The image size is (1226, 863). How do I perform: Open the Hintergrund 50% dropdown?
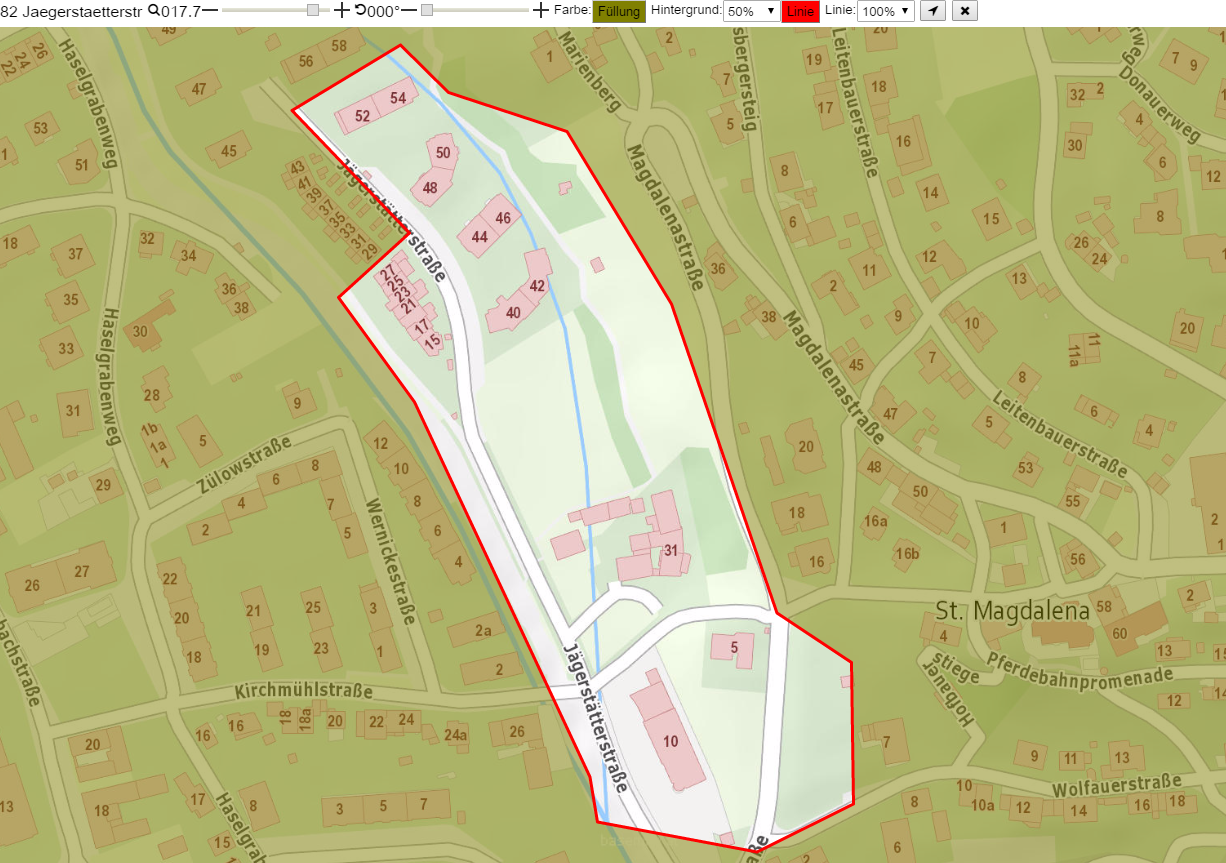click(751, 11)
